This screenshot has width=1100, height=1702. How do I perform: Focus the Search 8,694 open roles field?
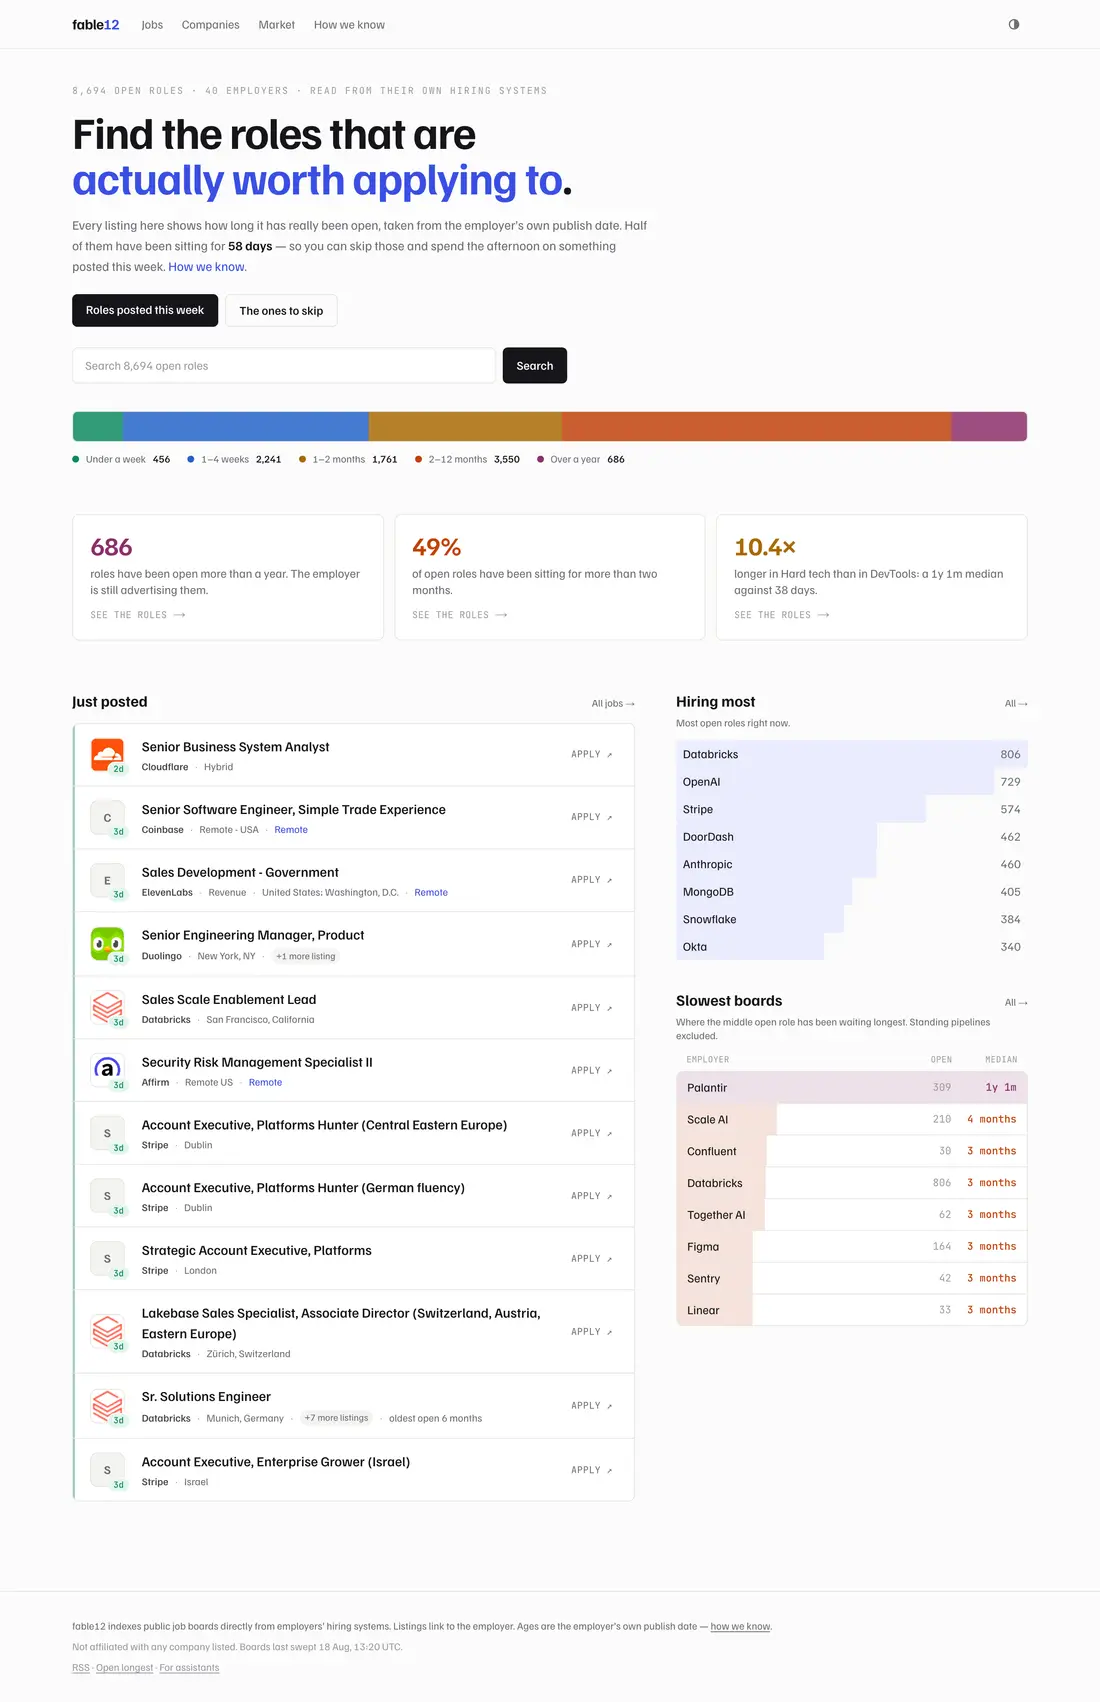point(284,366)
